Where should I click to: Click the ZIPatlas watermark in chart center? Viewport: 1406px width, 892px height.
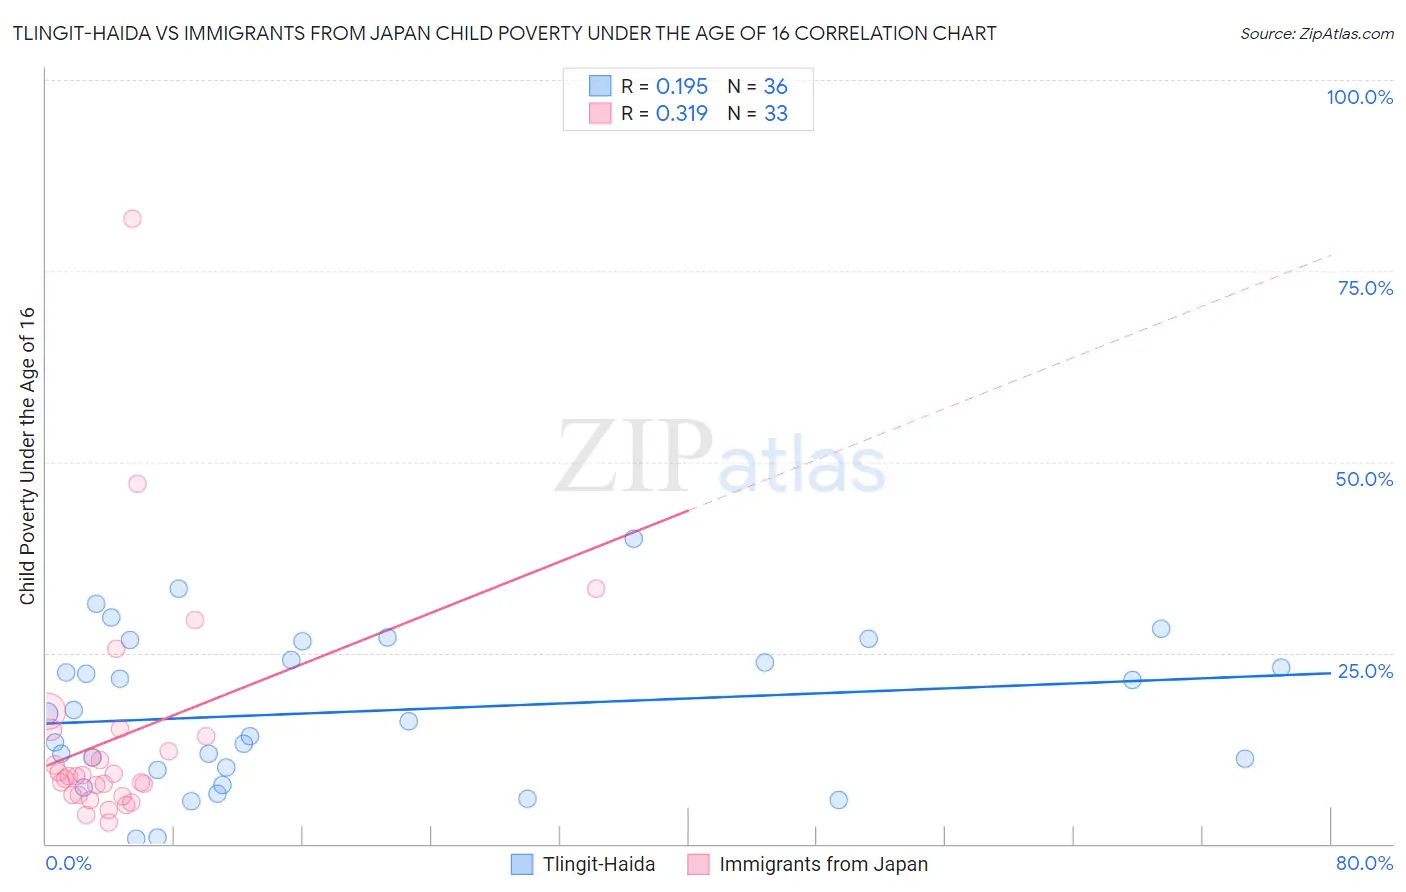(x=721, y=458)
